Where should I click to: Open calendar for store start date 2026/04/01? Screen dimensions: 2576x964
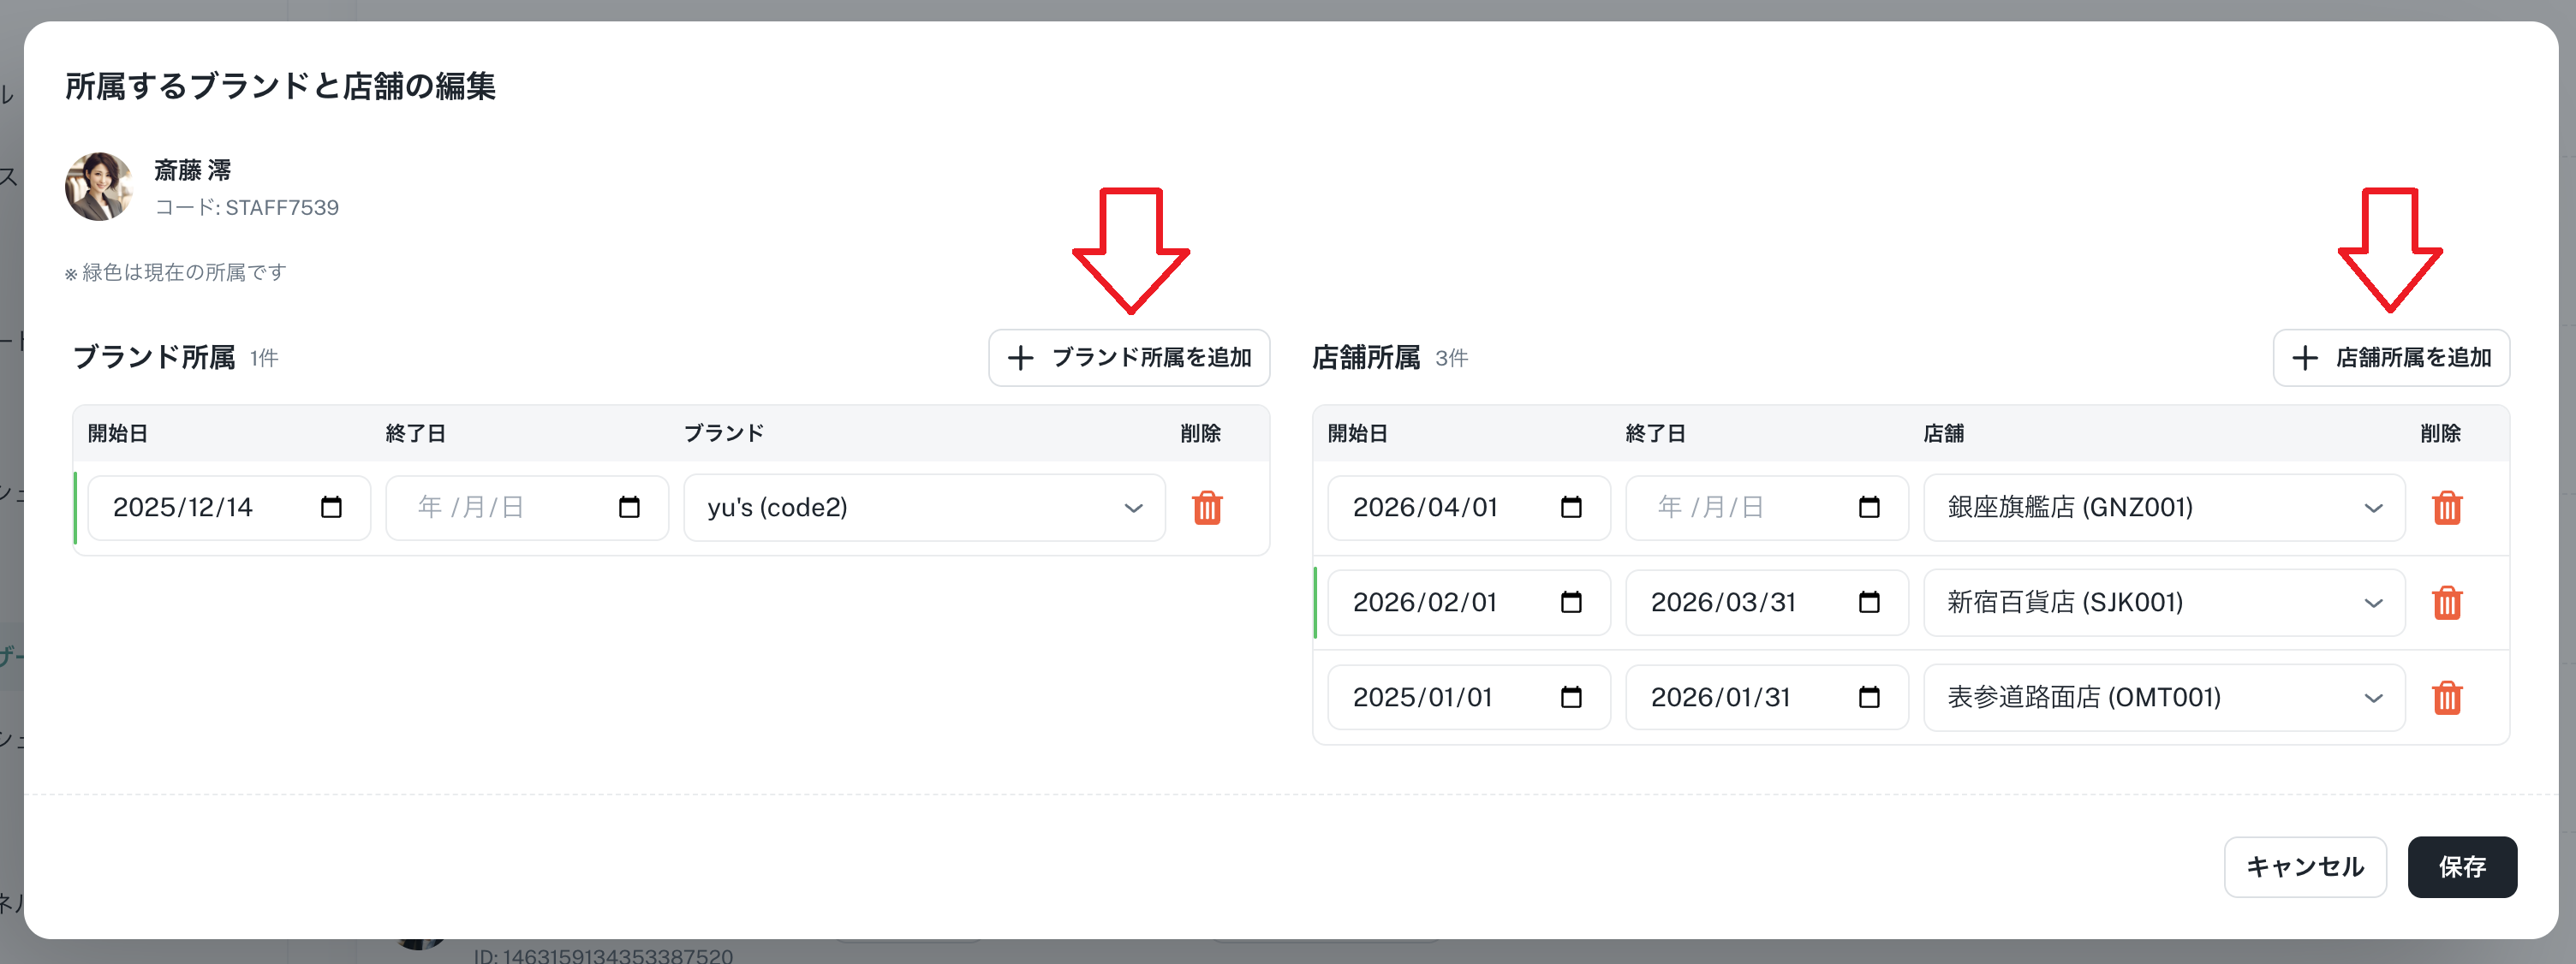(1571, 508)
